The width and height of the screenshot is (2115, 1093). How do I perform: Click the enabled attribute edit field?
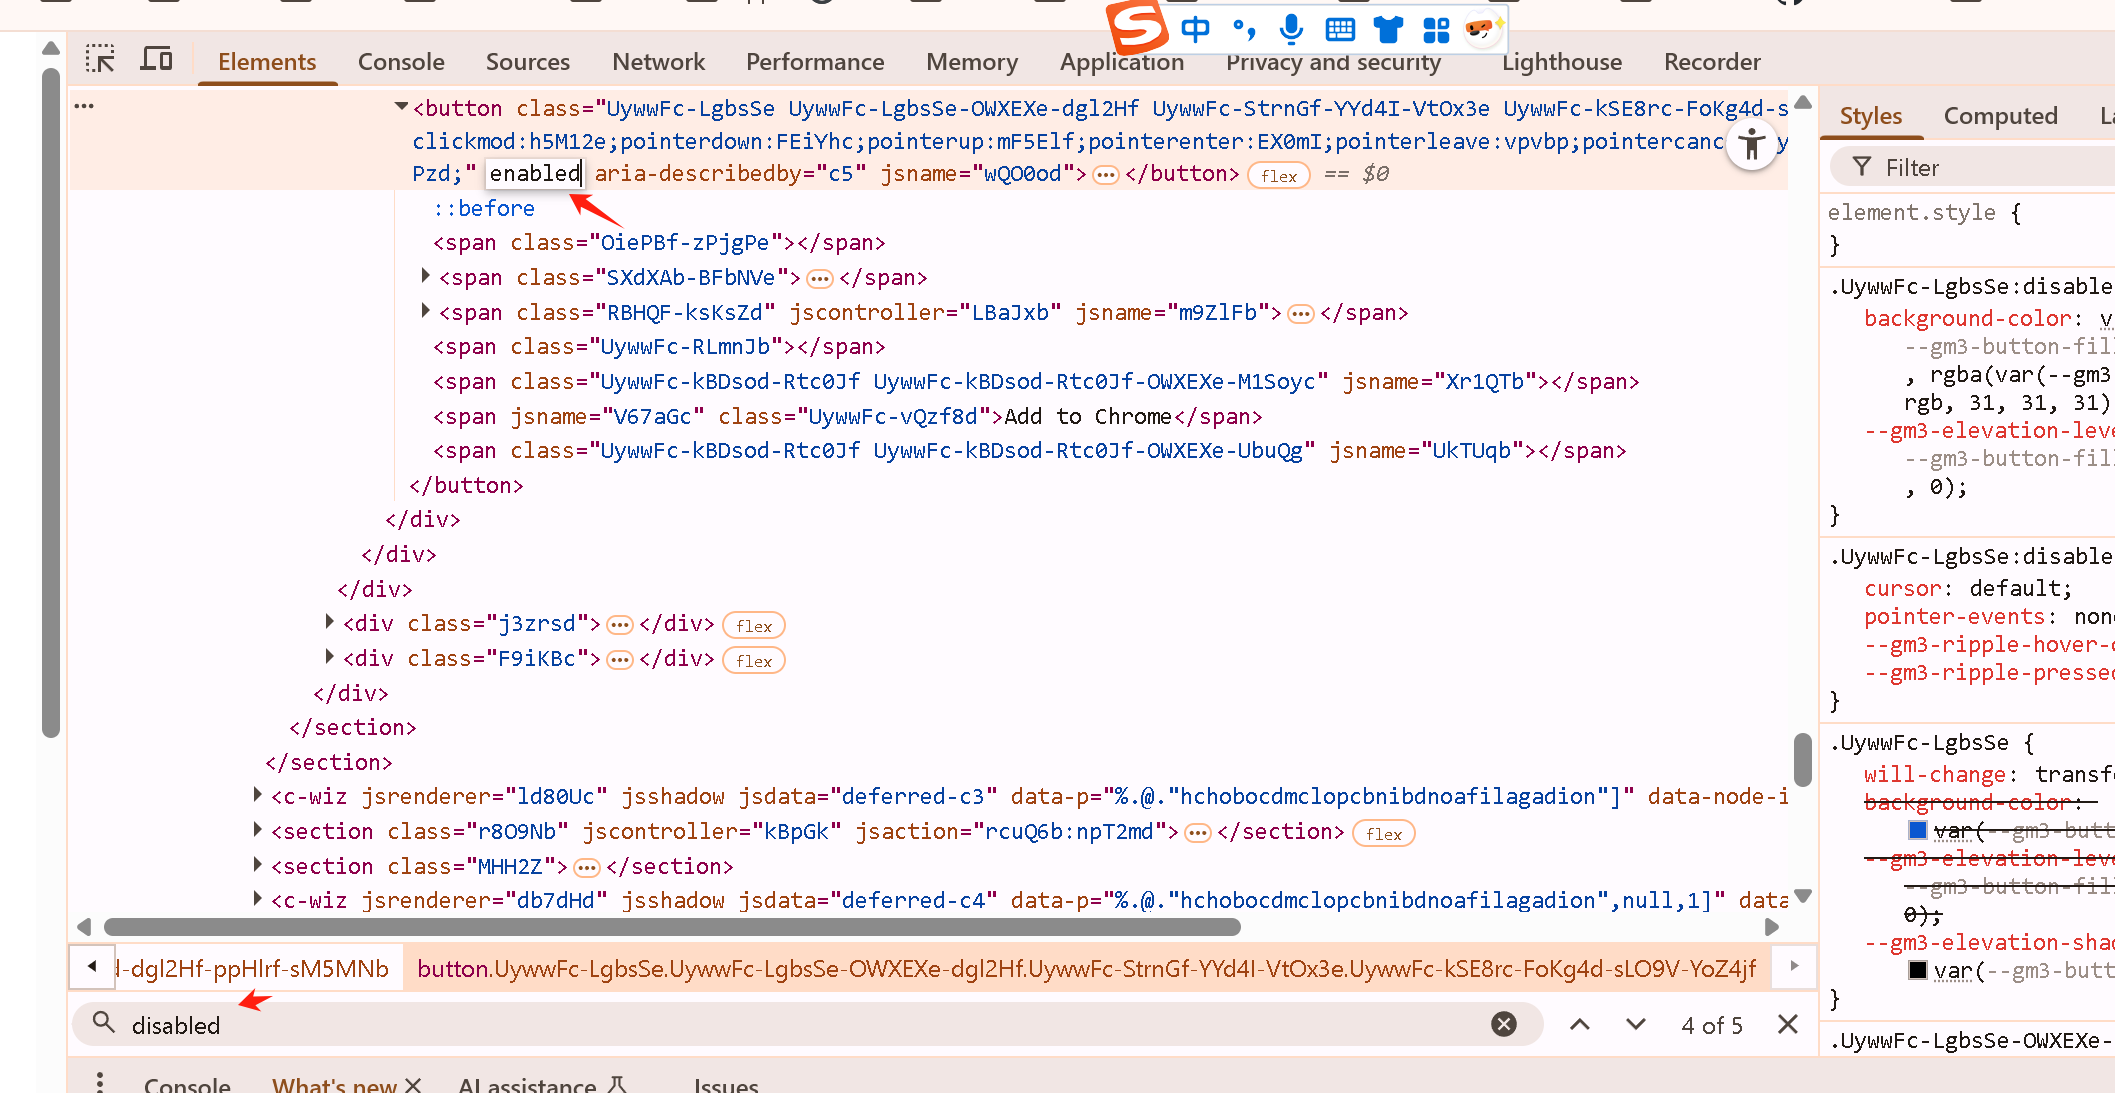[535, 174]
